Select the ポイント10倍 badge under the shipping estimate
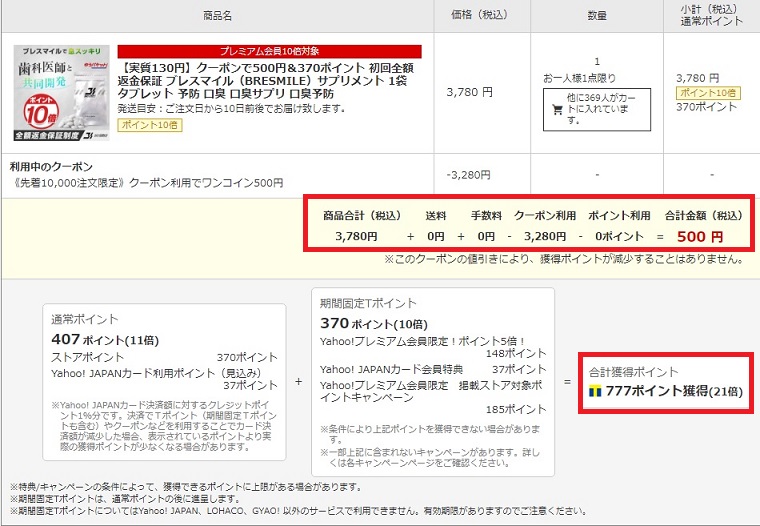The height and width of the screenshot is (526, 760). 150,125
